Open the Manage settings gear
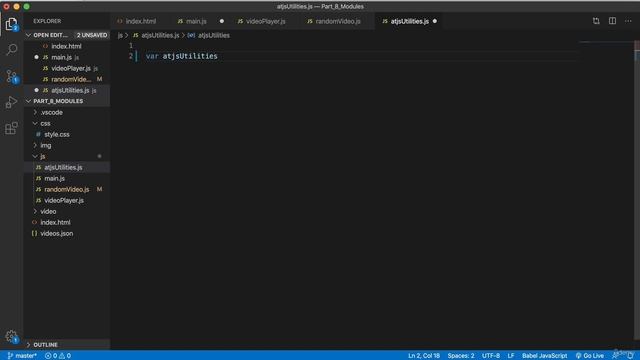Image resolution: width=640 pixels, height=360 pixels. (x=11, y=337)
